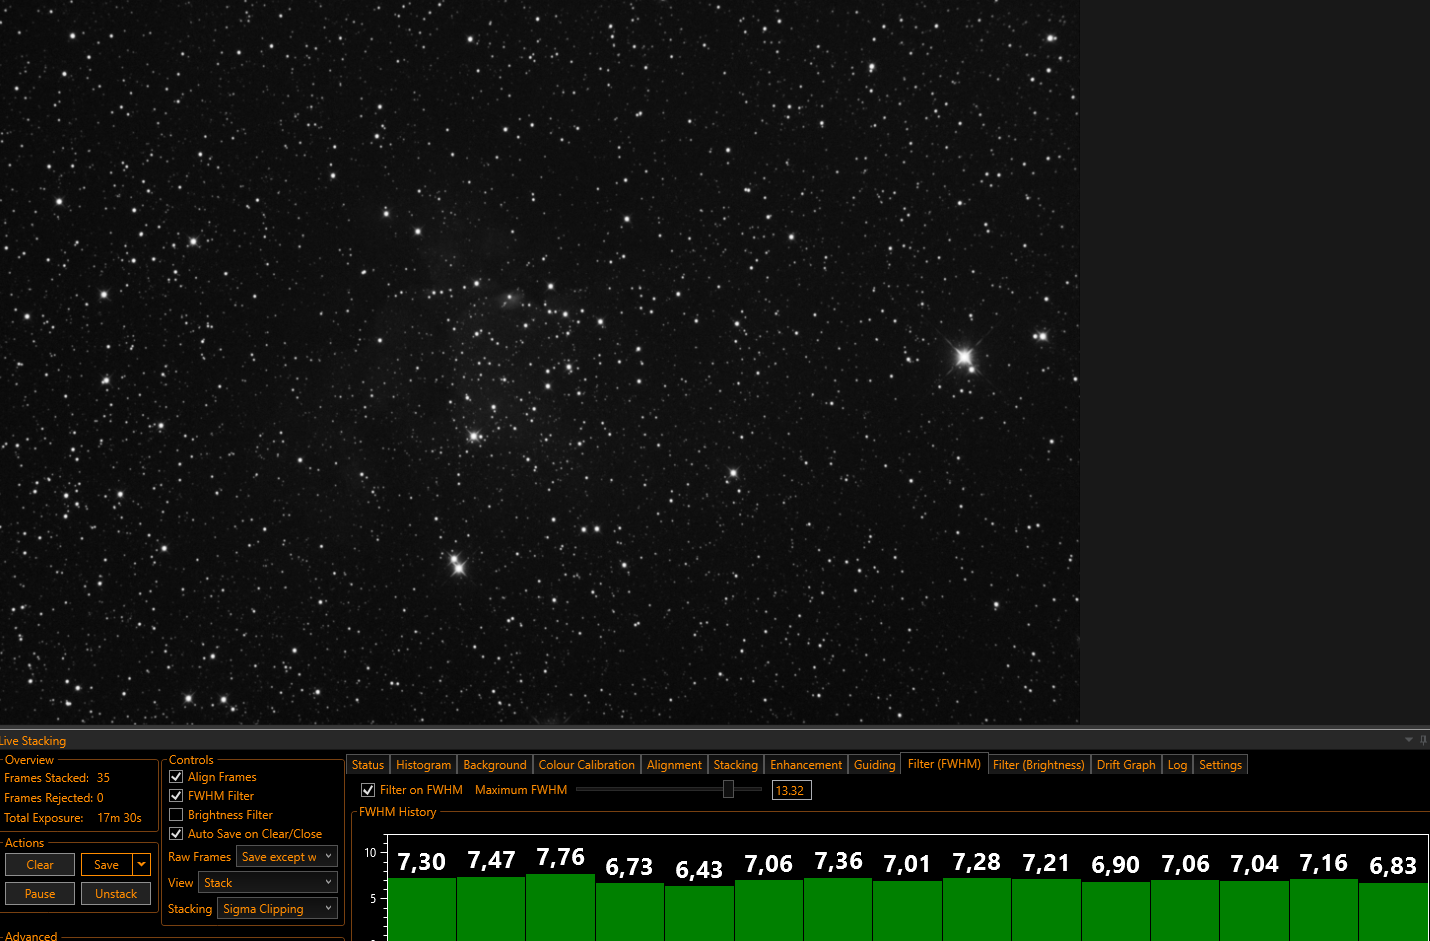Go to the Colour Calibration tab
The height and width of the screenshot is (941, 1430).
point(587,765)
